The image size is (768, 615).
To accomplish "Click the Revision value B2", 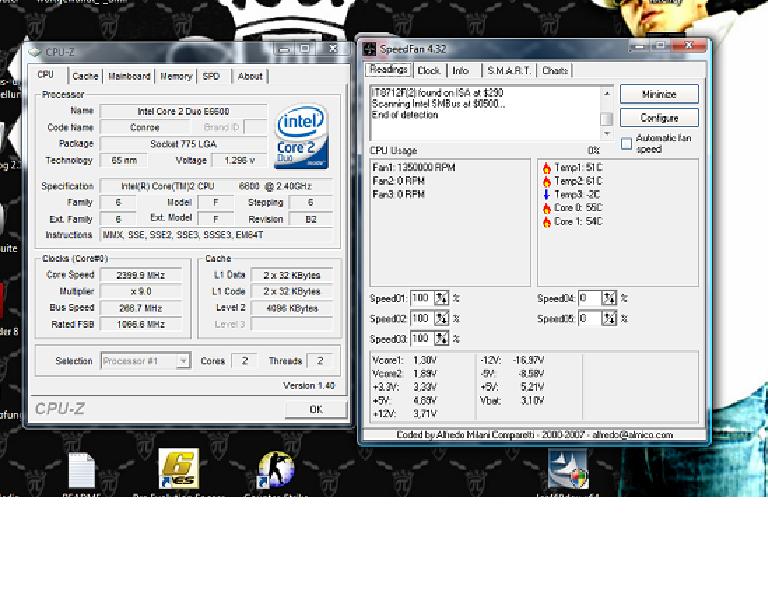I will [x=311, y=219].
